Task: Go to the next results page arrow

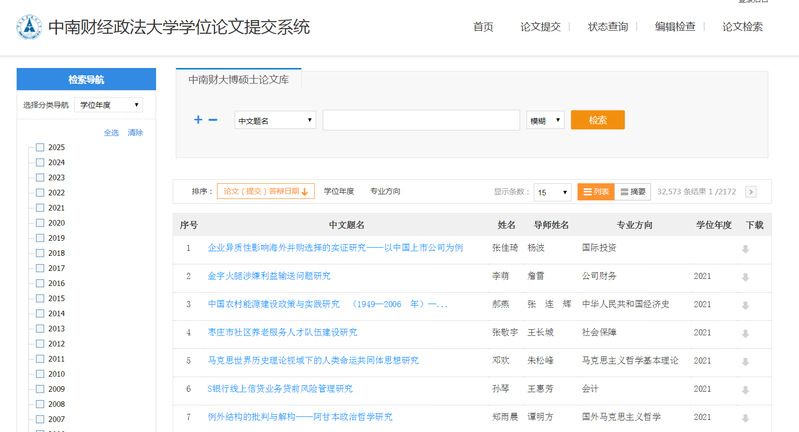Action: point(751,192)
